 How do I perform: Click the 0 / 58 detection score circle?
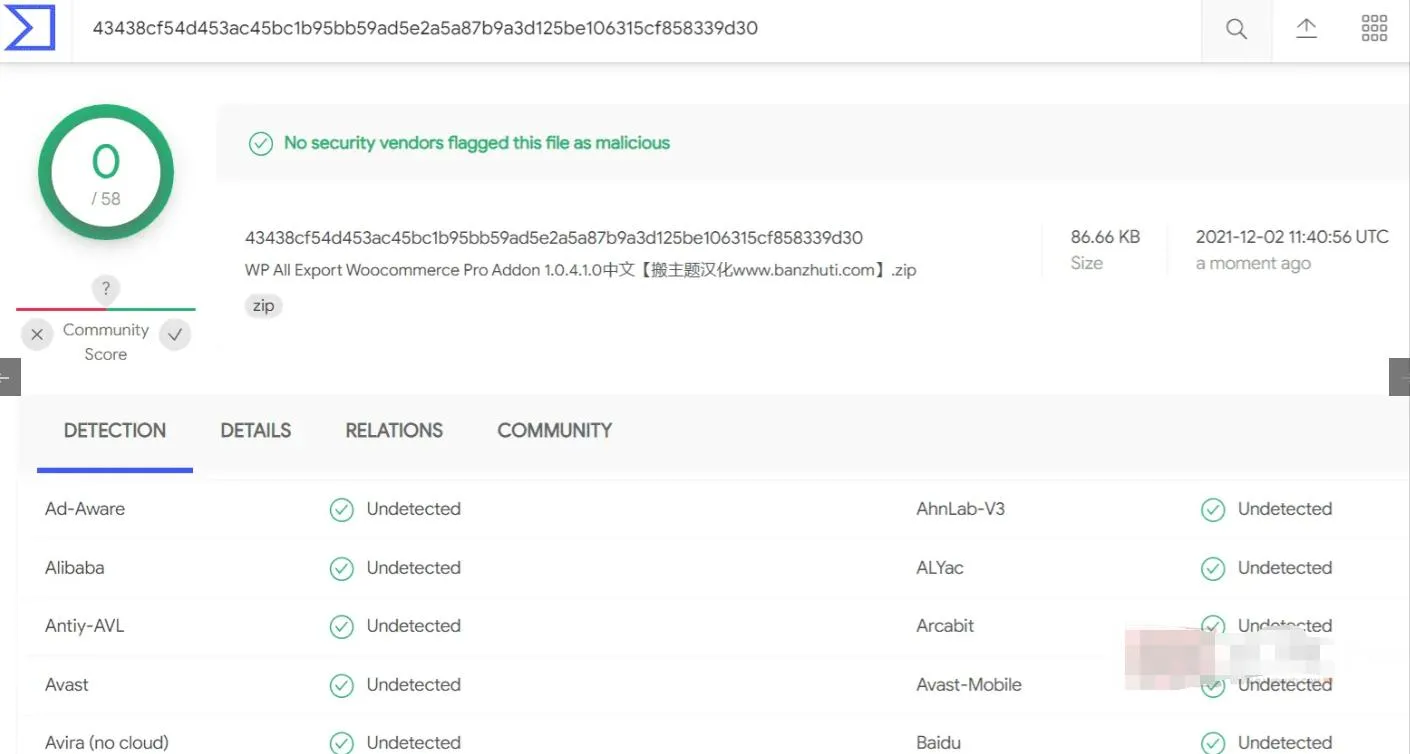(106, 173)
